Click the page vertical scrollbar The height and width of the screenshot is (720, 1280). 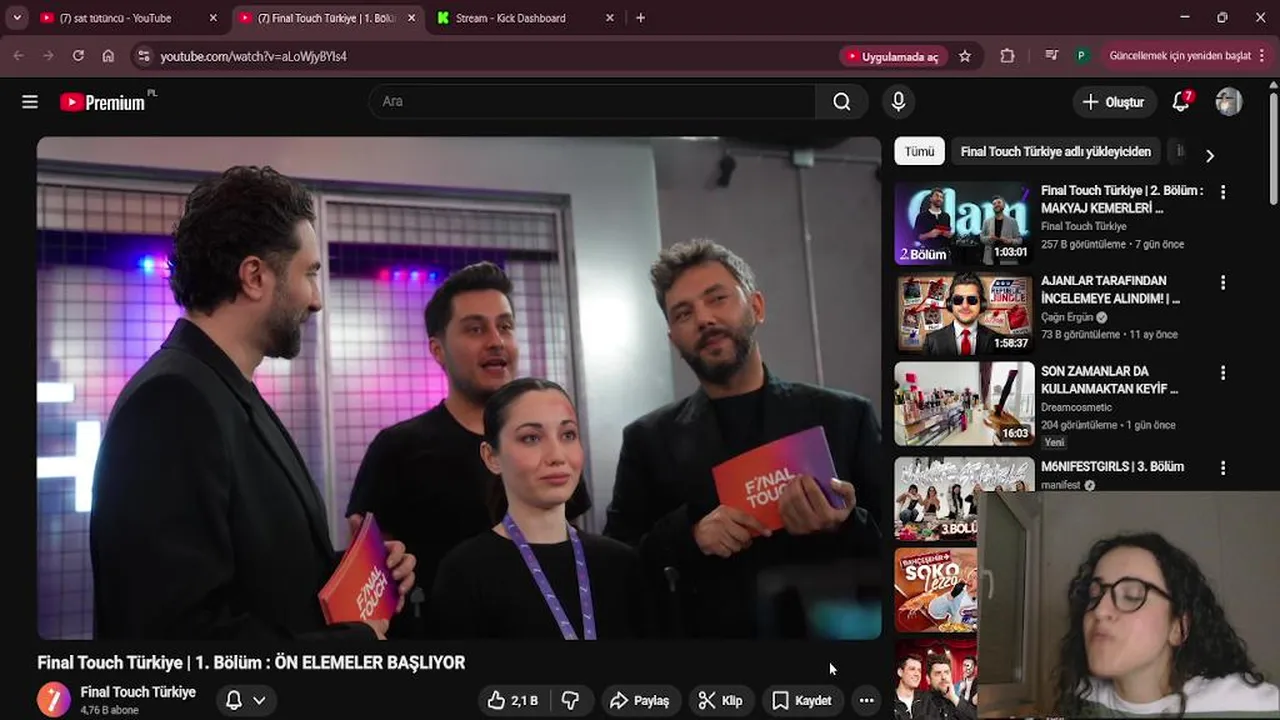(x=1273, y=150)
